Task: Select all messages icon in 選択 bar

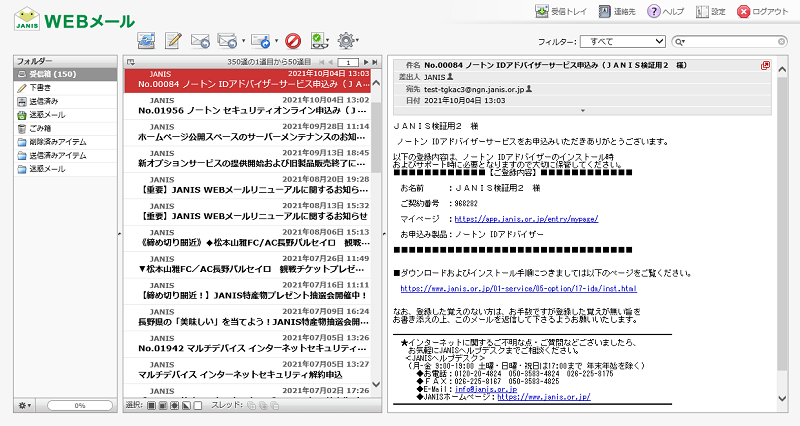Action: (152, 406)
